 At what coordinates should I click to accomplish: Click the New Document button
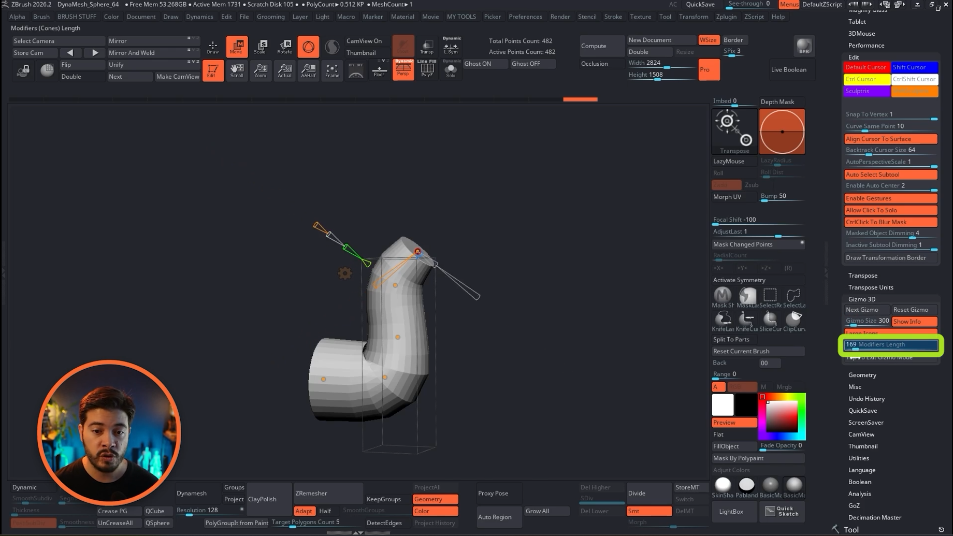[x=661, y=40]
